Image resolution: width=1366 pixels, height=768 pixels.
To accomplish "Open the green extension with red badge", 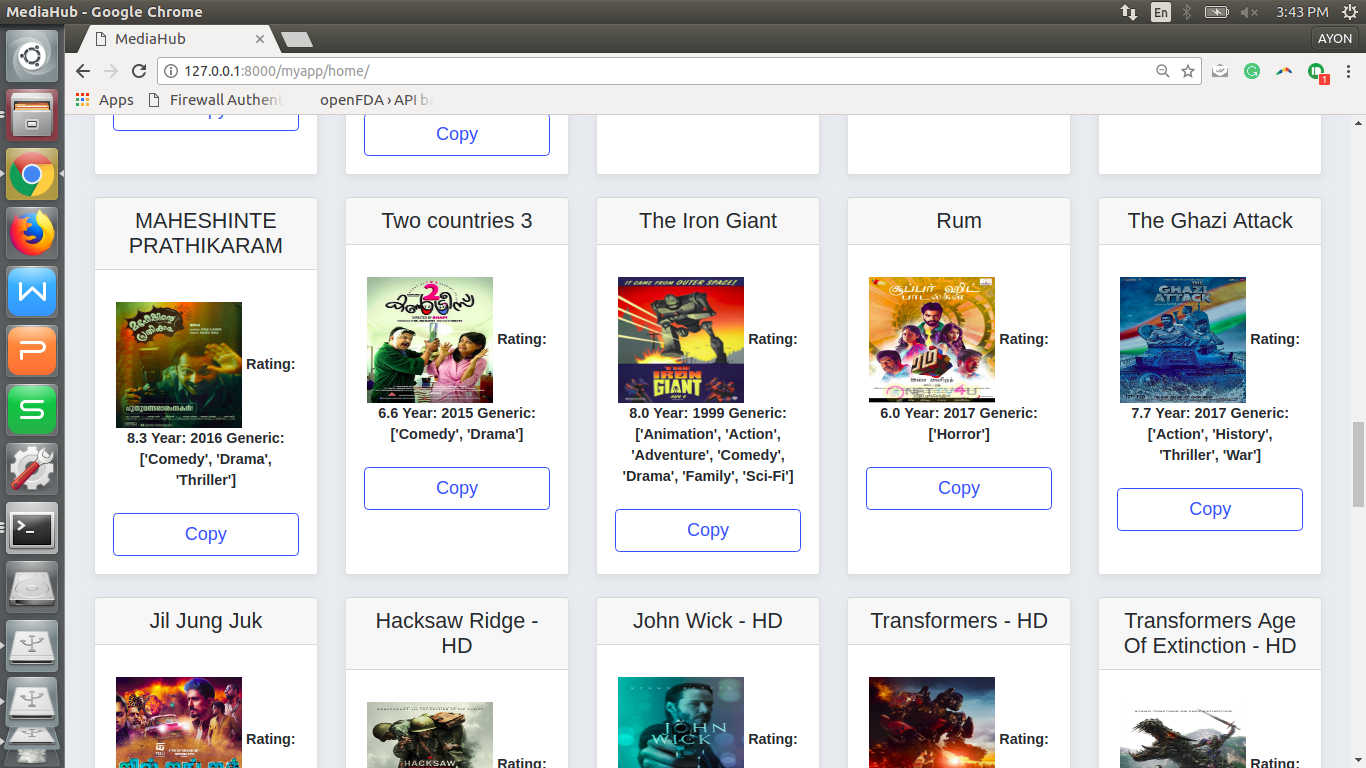I will tap(1317, 72).
